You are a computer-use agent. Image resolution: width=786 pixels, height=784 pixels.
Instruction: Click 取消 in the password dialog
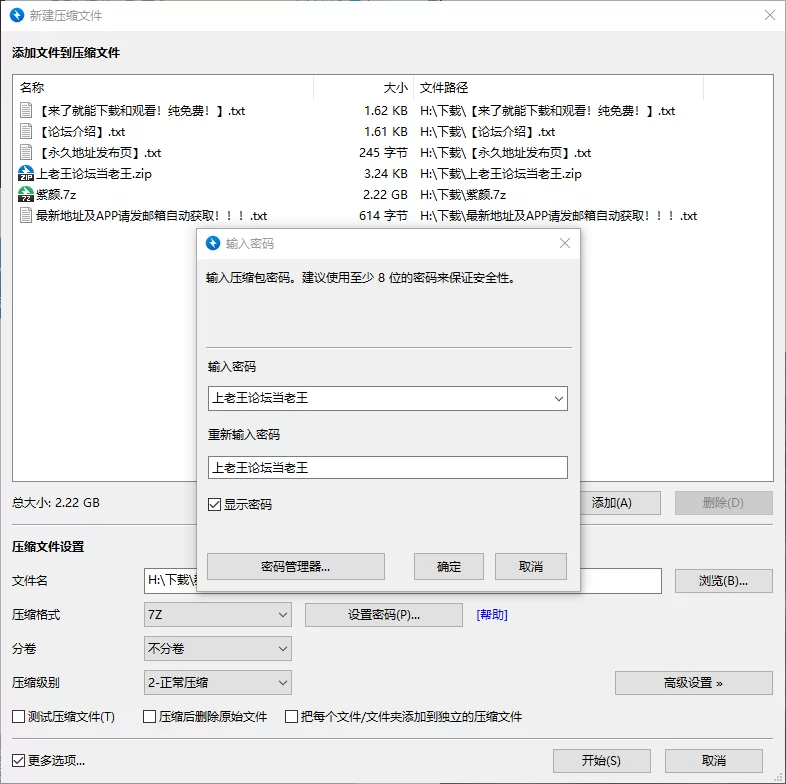531,566
